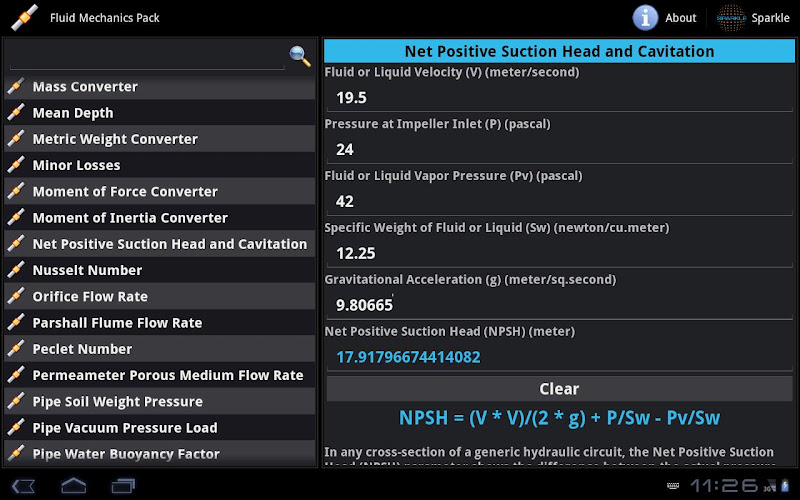Click the pipe icon beside Peclet Number
This screenshot has width=800, height=500.
(x=16, y=349)
